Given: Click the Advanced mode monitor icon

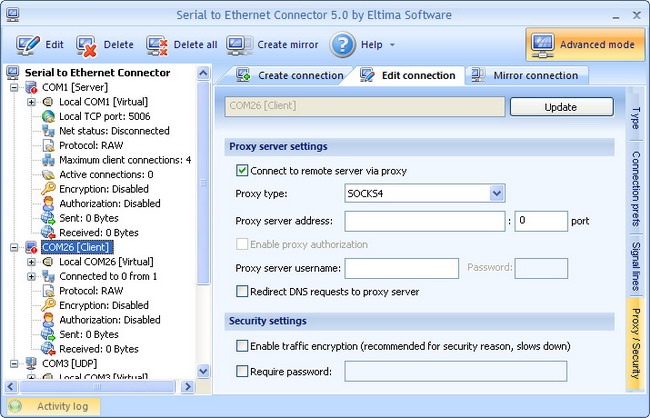Looking at the screenshot, I should (543, 45).
